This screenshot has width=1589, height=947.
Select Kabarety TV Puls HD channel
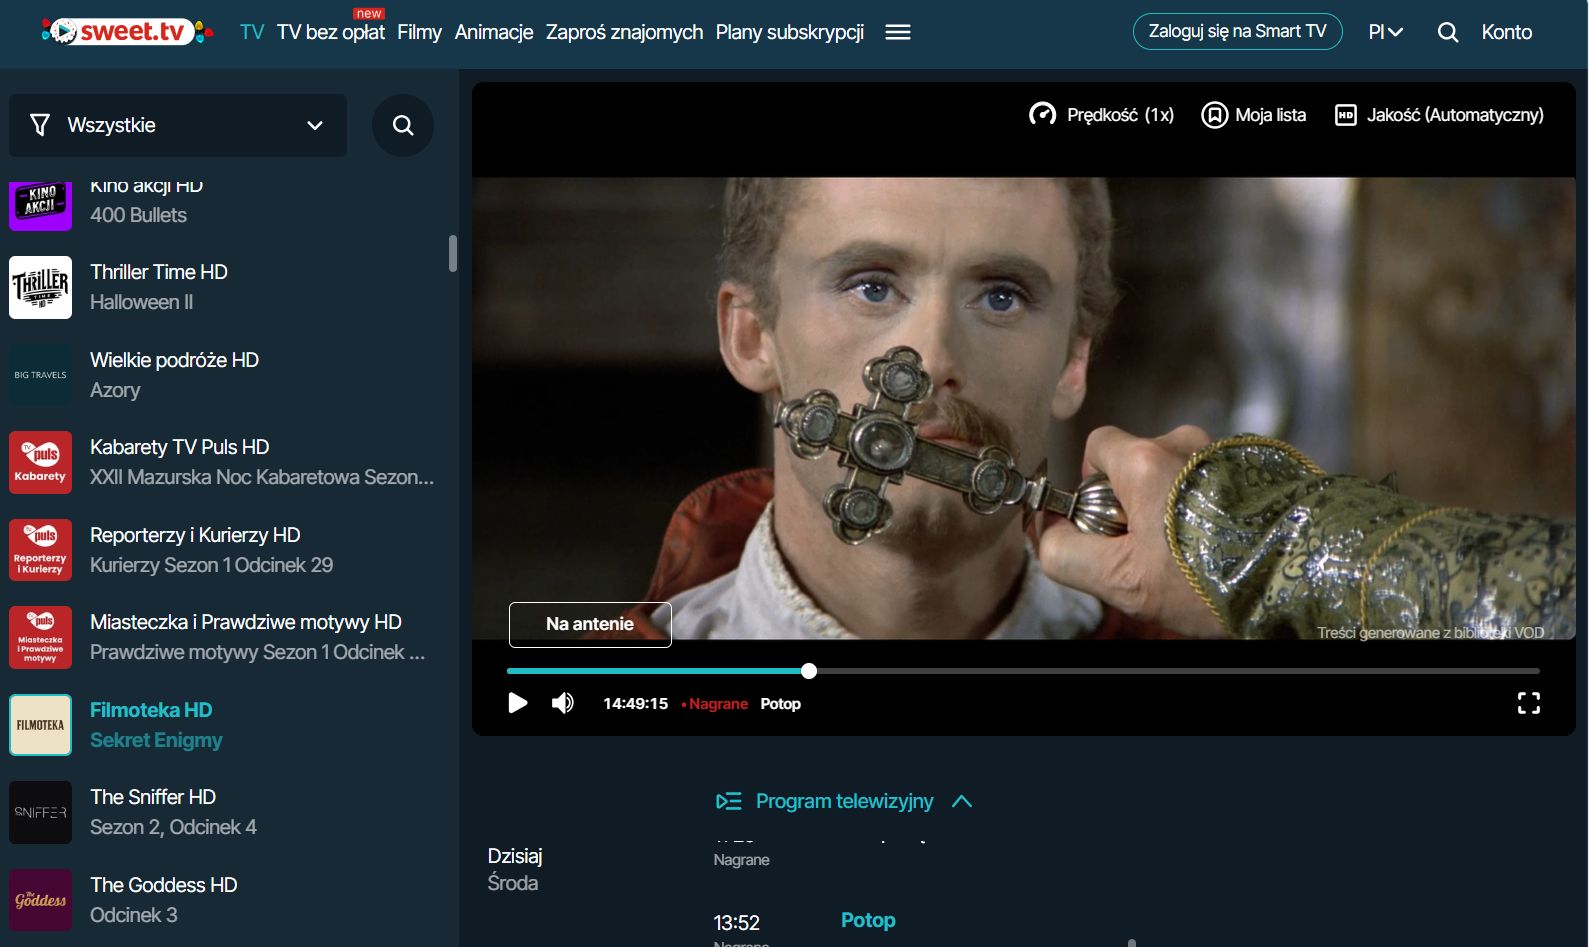(180, 447)
